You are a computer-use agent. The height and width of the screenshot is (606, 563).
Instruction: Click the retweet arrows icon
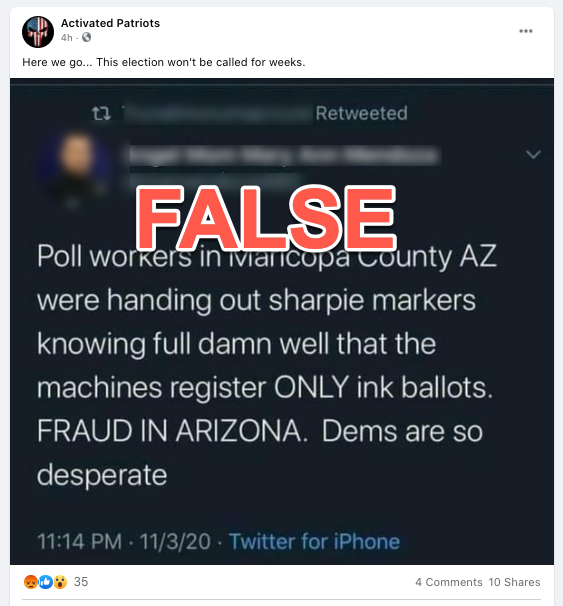102,113
